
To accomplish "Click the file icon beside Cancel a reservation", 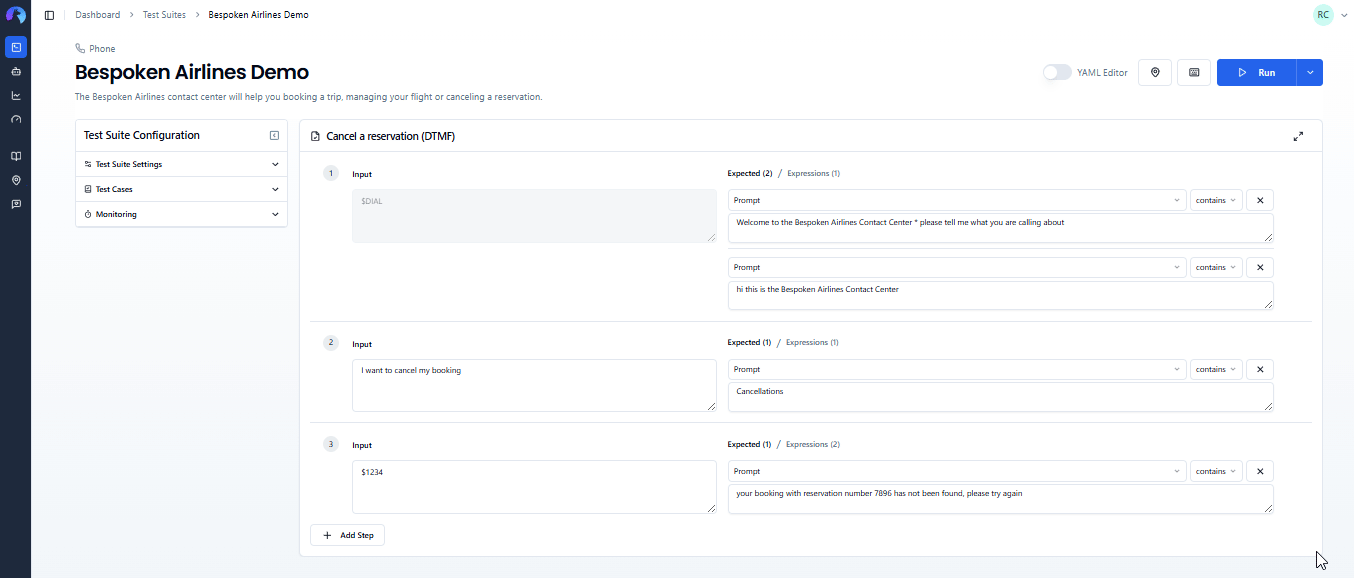I will coord(316,136).
